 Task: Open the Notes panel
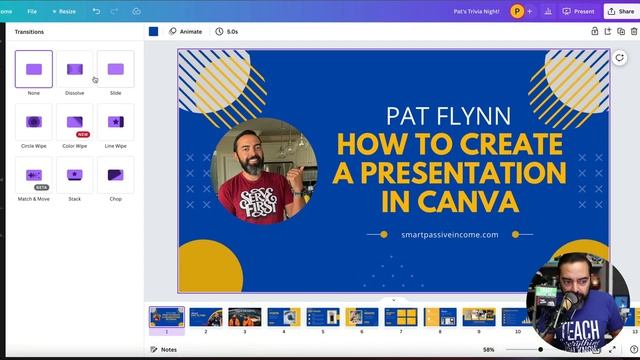pos(164,350)
